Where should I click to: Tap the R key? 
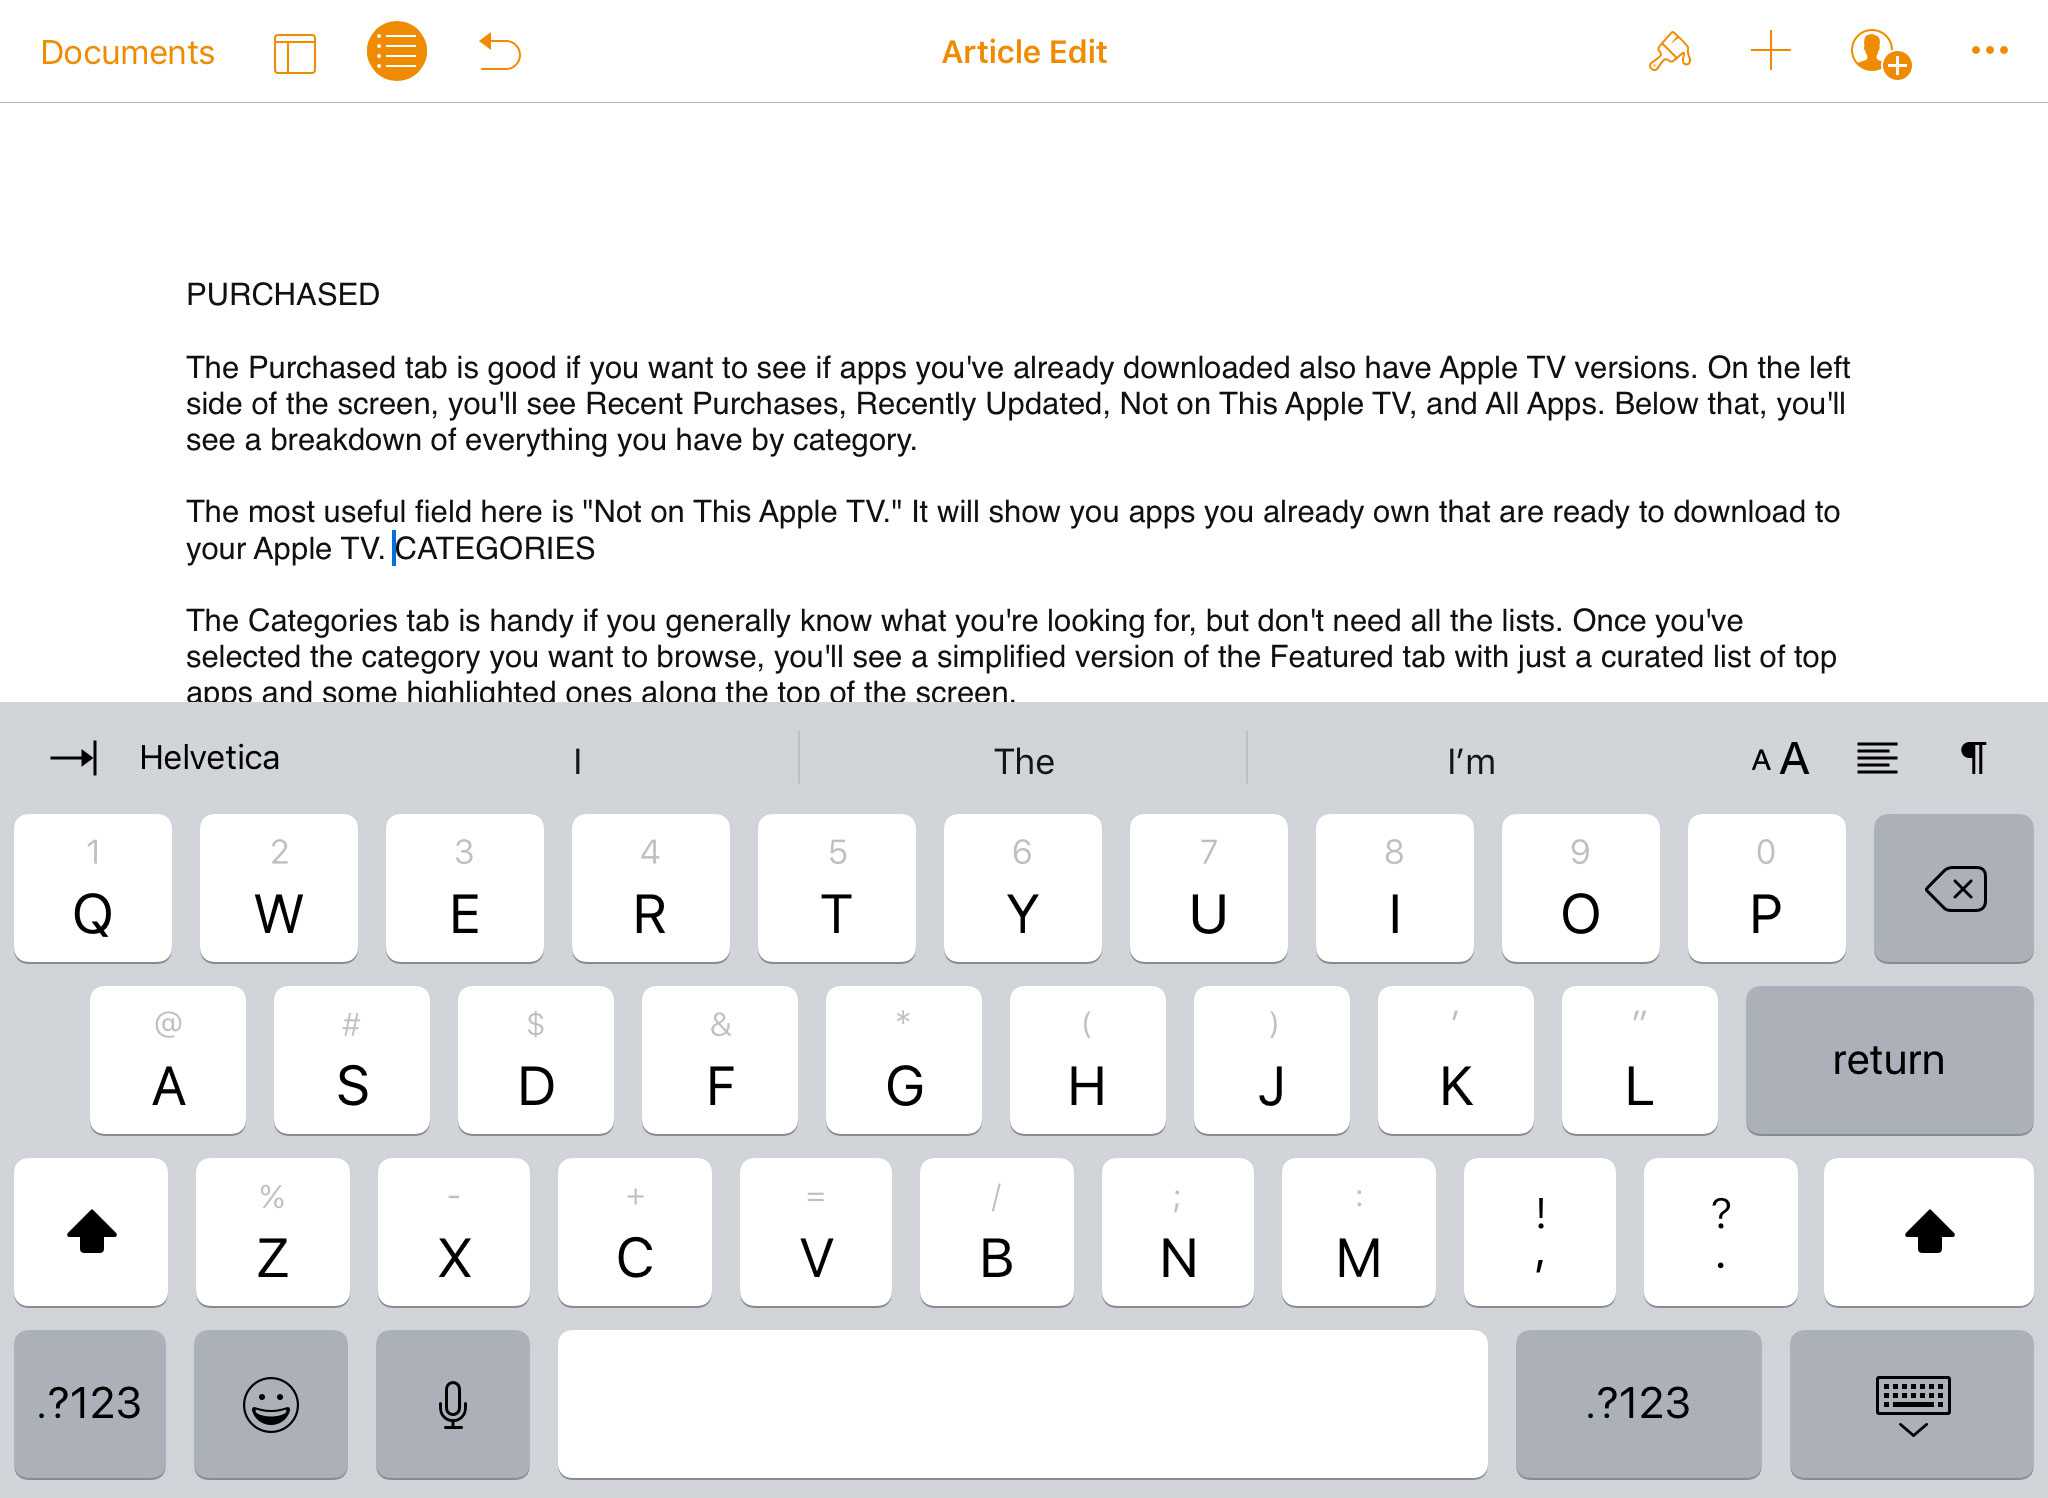tap(651, 888)
